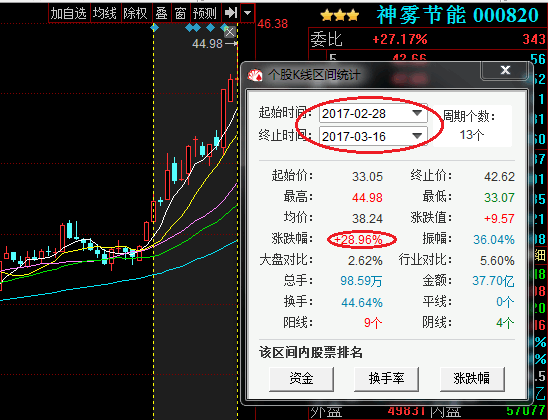Open the 起始时间 date dropdown
The width and height of the screenshot is (548, 420).
click(417, 113)
